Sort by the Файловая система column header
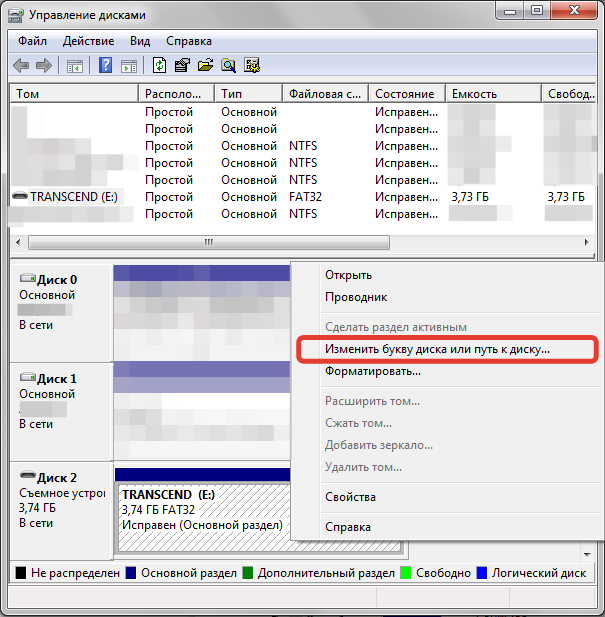605x617 pixels. [324, 94]
